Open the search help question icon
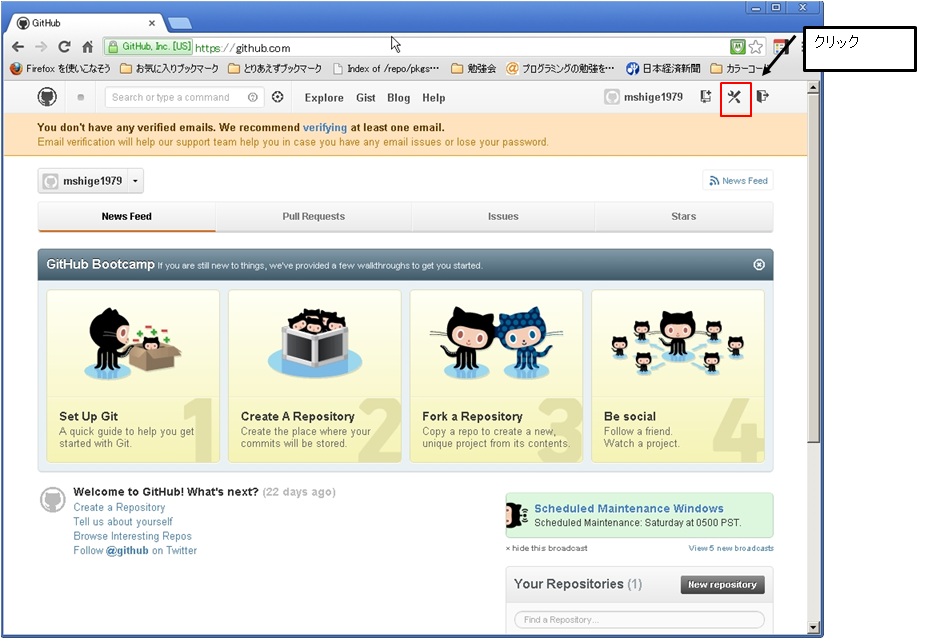 point(252,97)
